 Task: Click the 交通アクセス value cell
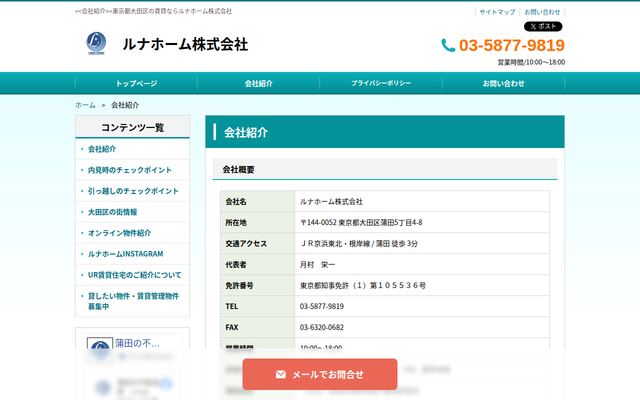tap(422, 244)
